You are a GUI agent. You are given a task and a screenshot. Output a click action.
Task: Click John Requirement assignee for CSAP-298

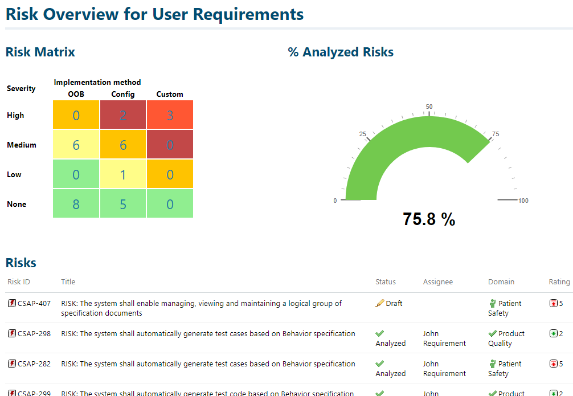click(444, 338)
